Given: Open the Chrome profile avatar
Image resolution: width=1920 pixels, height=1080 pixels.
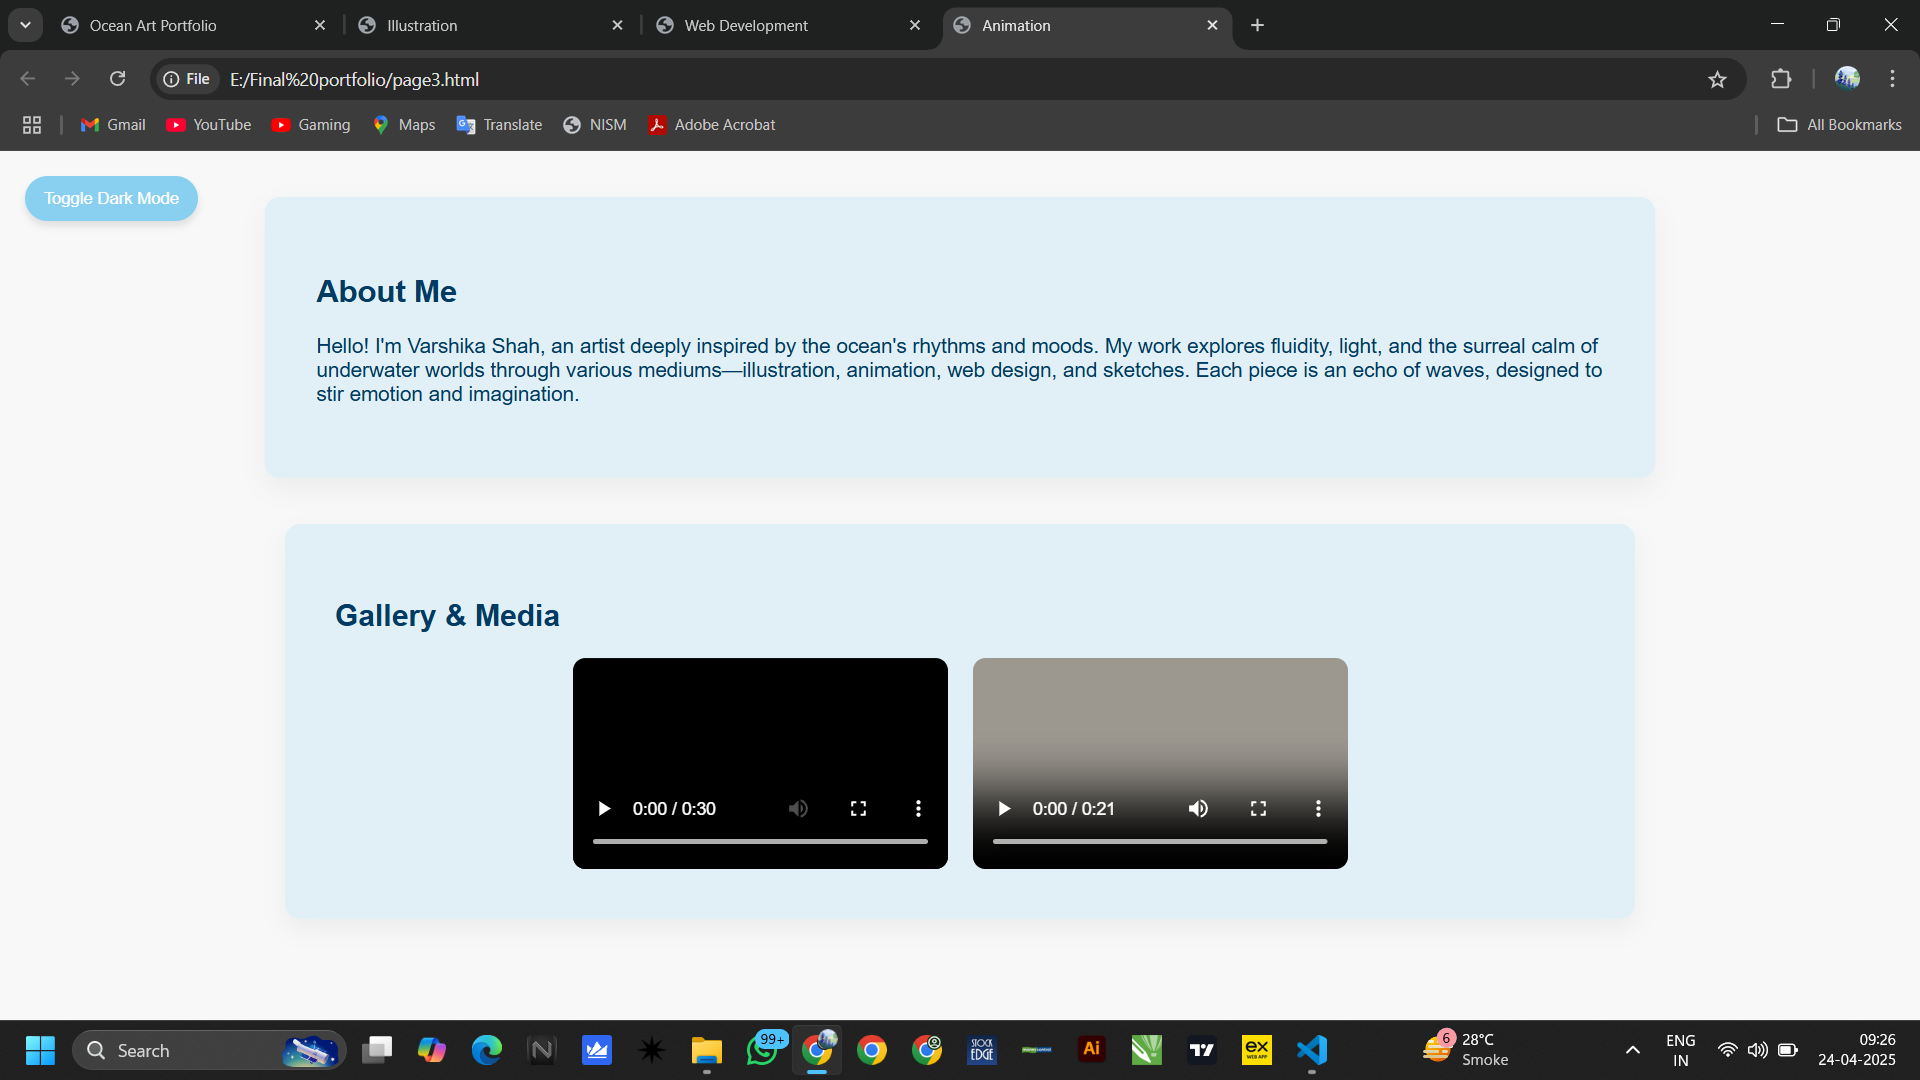Looking at the screenshot, I should point(1847,78).
